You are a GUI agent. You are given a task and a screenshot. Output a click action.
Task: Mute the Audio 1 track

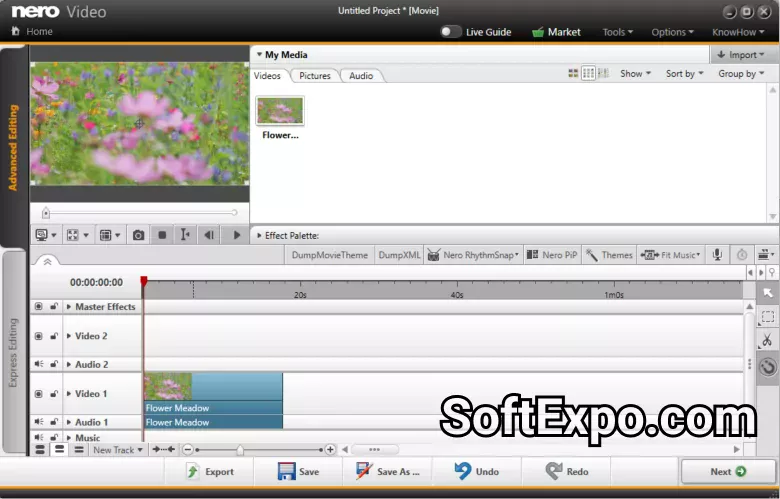39,422
